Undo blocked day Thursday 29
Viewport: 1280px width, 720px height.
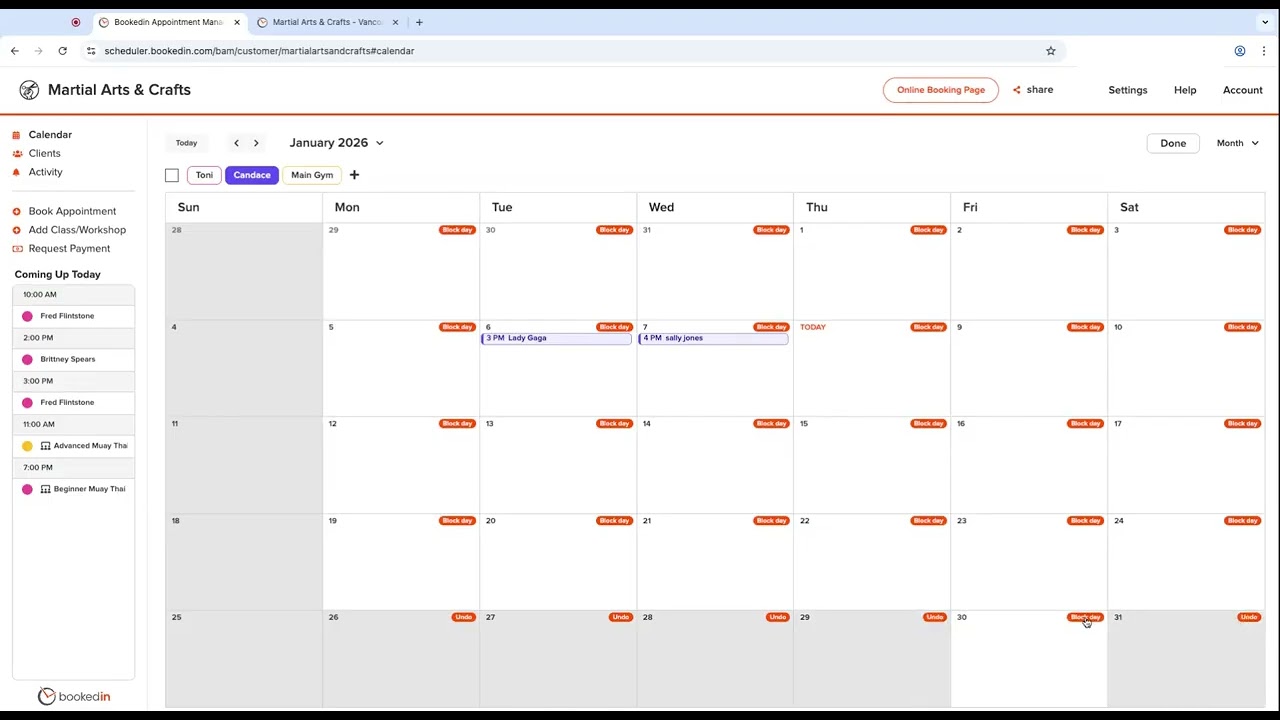(x=934, y=617)
